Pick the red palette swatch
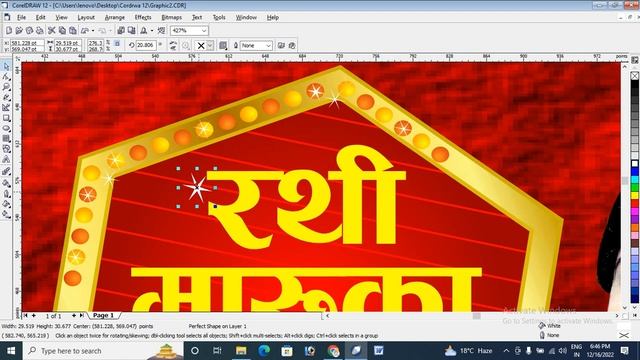 635,204
